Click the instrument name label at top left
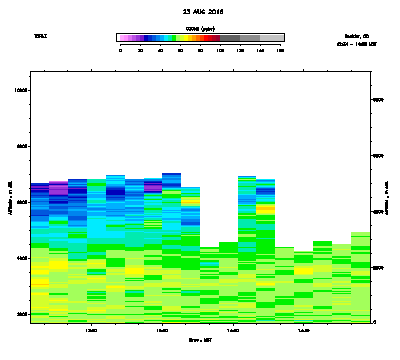400x360 pixels. [x=40, y=36]
